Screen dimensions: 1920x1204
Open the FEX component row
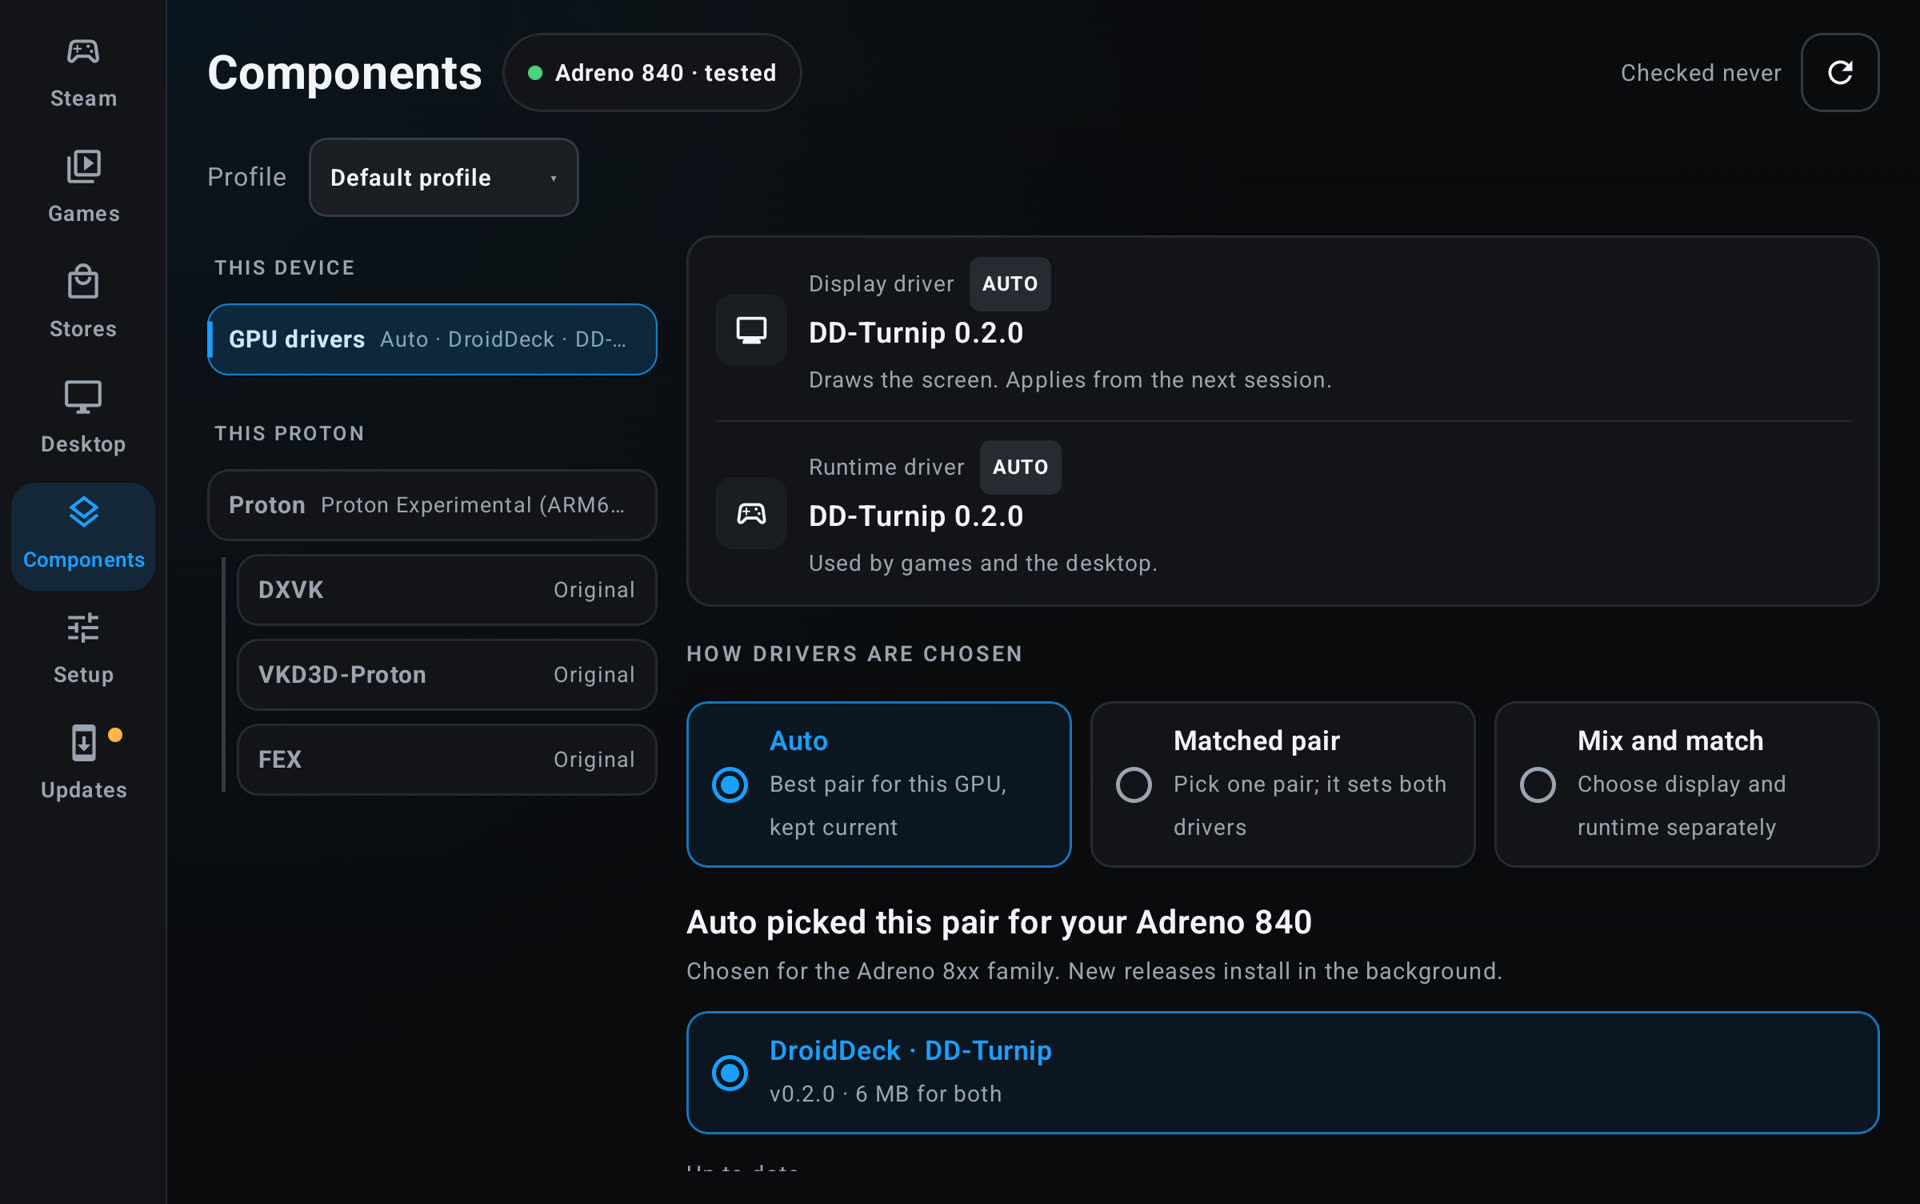446,760
